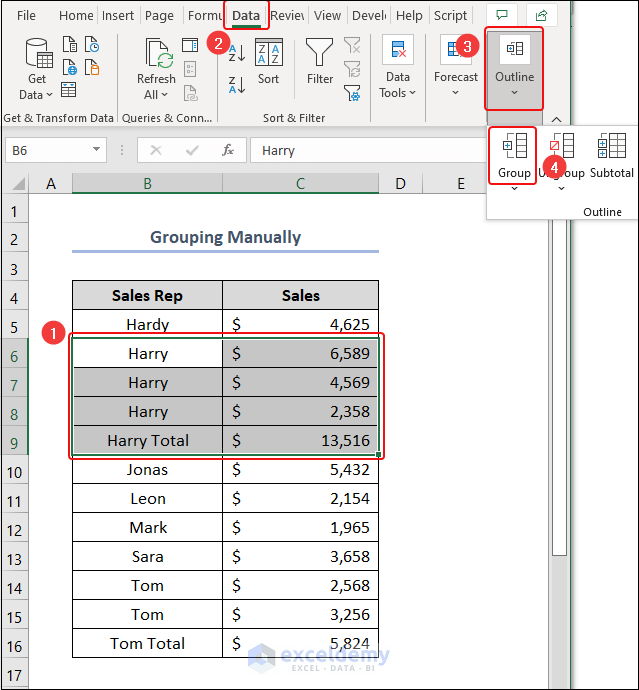Click From Text/CSV icon

click(x=70, y=44)
